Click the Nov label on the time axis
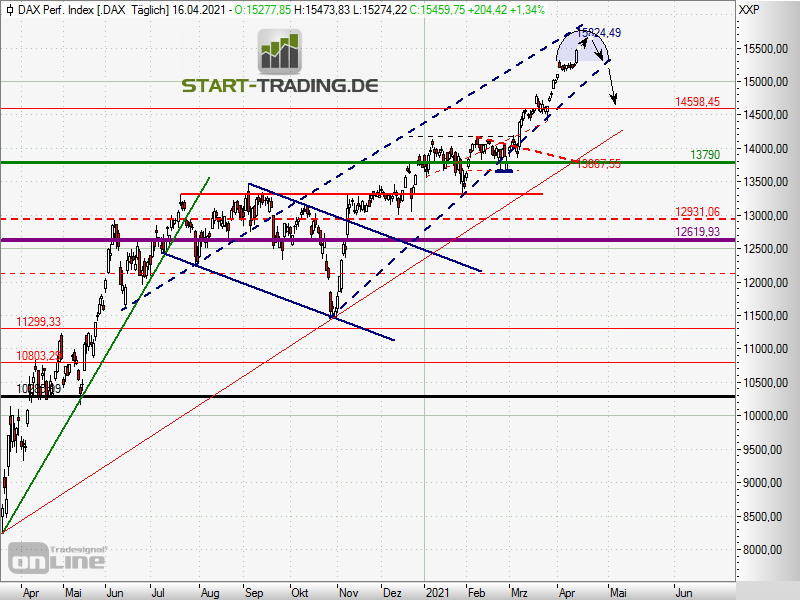Image resolution: width=800 pixels, height=600 pixels. coord(348,592)
